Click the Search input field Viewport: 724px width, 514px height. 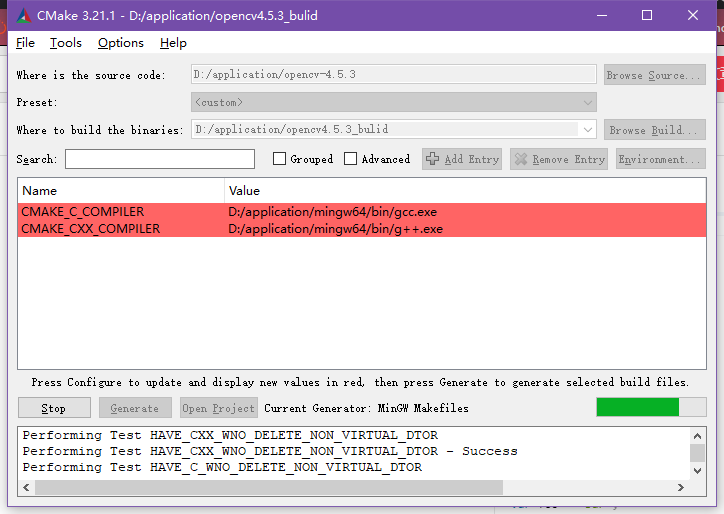pyautogui.click(x=160, y=159)
